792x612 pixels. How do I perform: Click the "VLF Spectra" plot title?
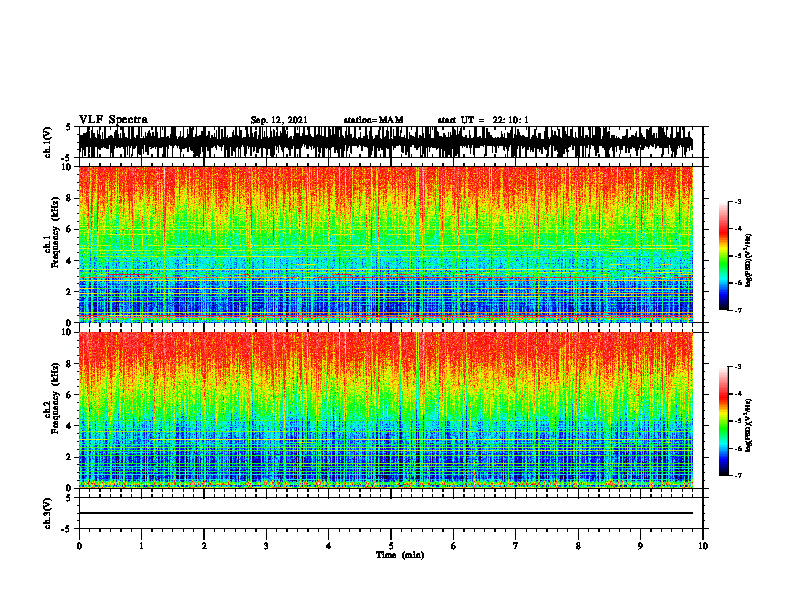pyautogui.click(x=113, y=119)
